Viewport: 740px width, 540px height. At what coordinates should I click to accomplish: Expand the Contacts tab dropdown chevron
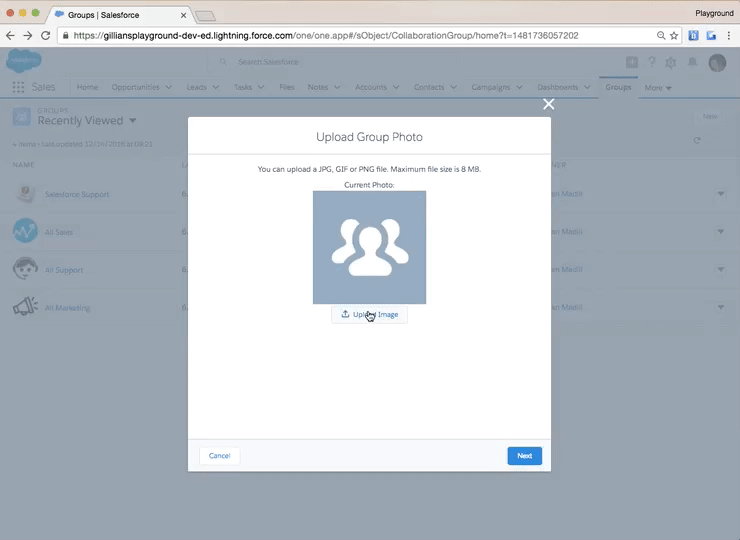[x=454, y=87]
